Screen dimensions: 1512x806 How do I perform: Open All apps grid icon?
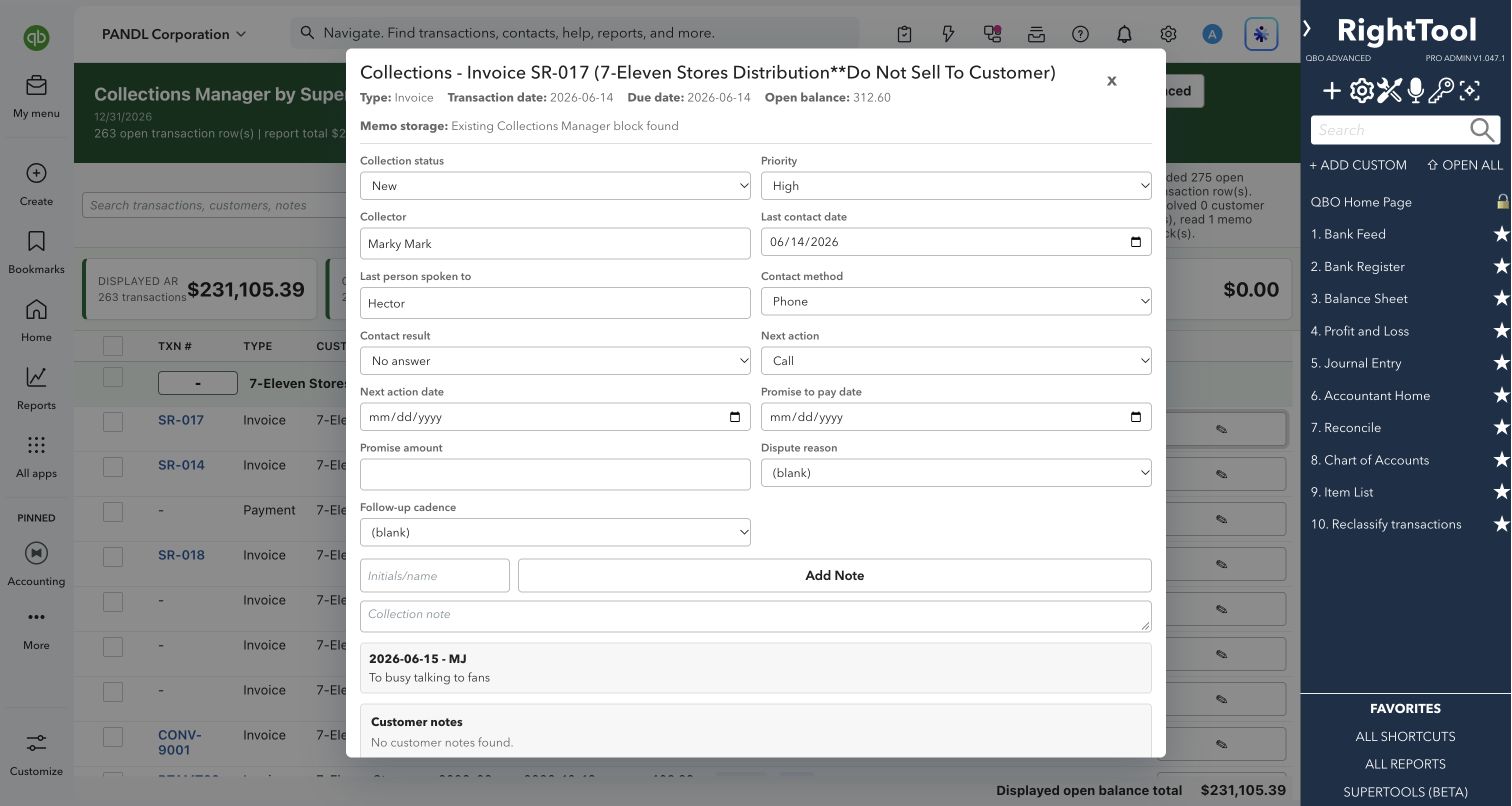pyautogui.click(x=36, y=445)
